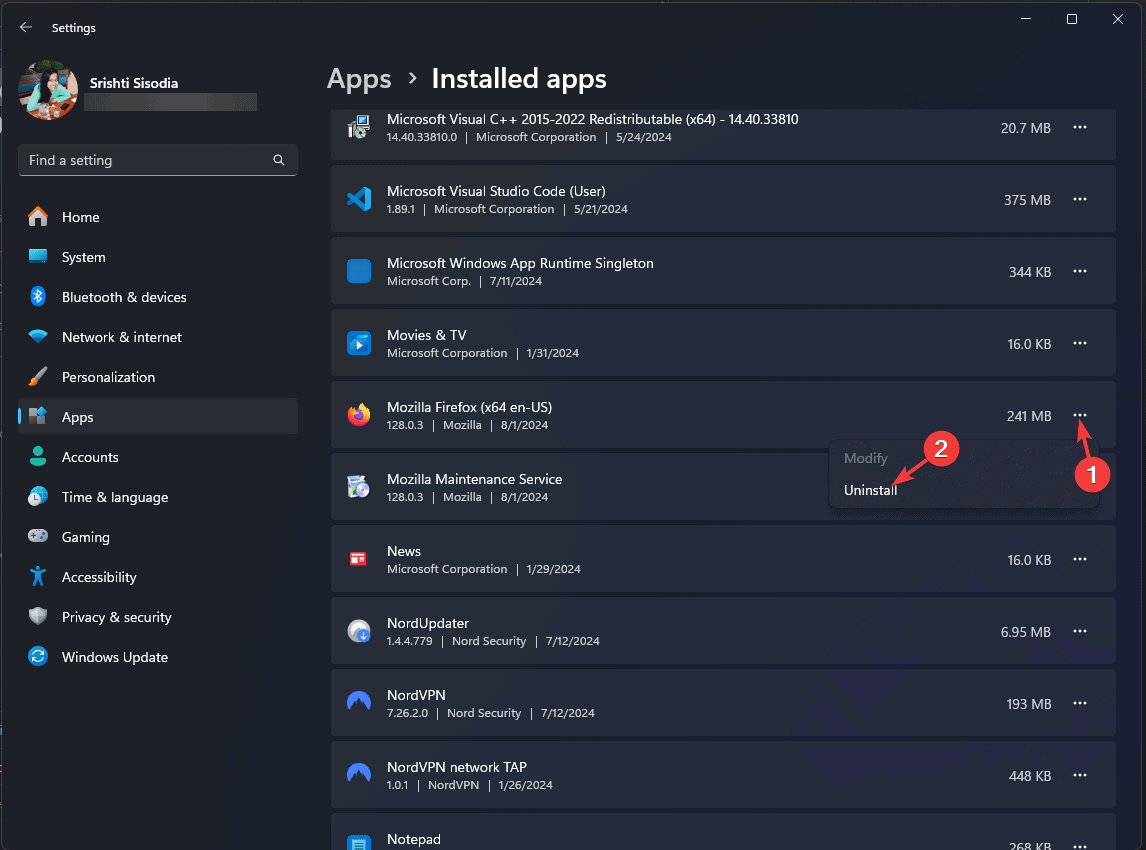This screenshot has height=850, width=1146.
Task: Click the search magnifier icon
Action: click(x=278, y=160)
